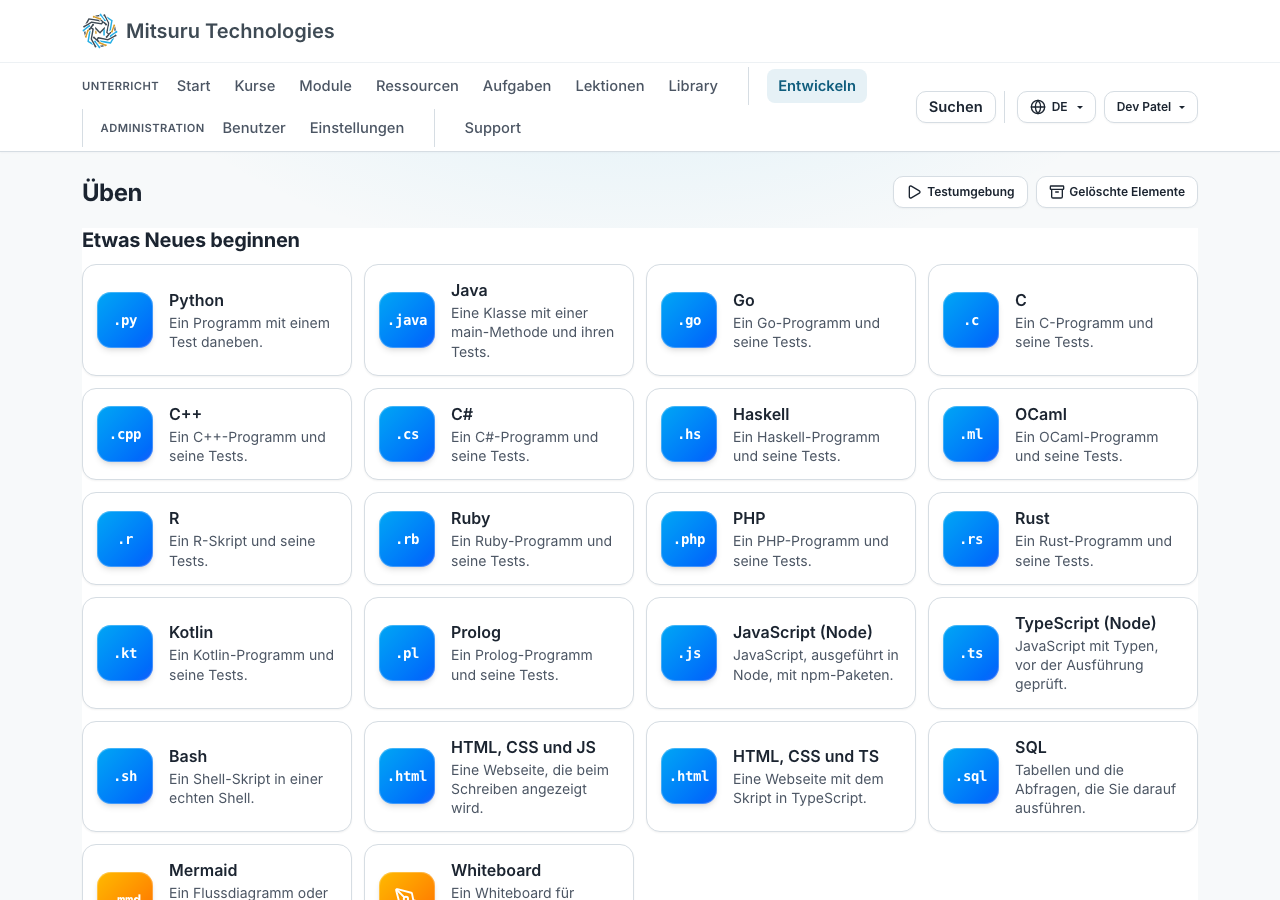Click the .sql file icon
This screenshot has width=1280, height=900.
point(971,776)
